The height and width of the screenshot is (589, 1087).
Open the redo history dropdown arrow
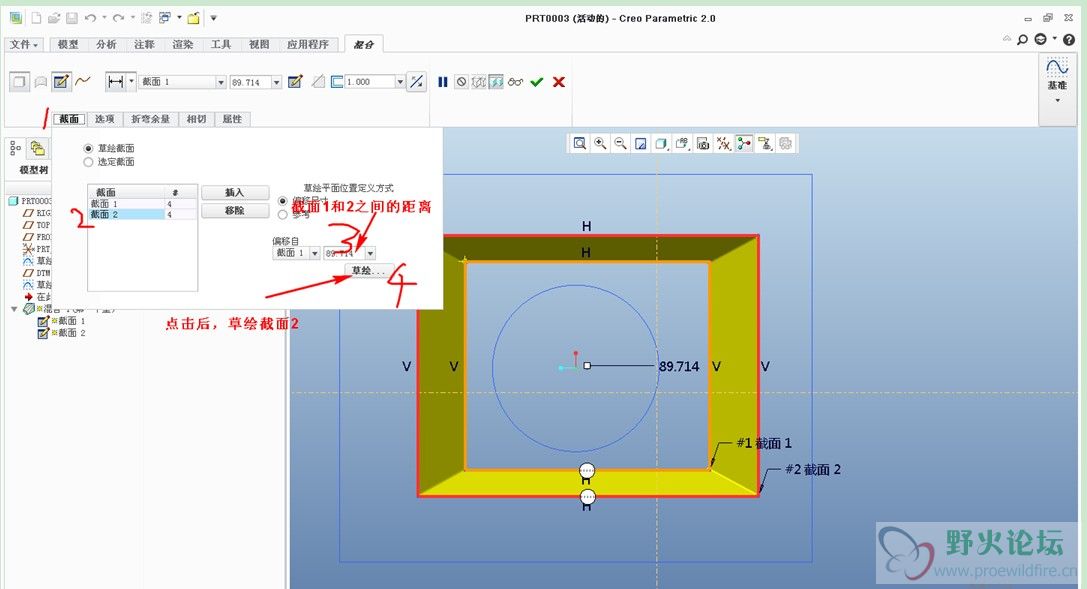[132, 18]
